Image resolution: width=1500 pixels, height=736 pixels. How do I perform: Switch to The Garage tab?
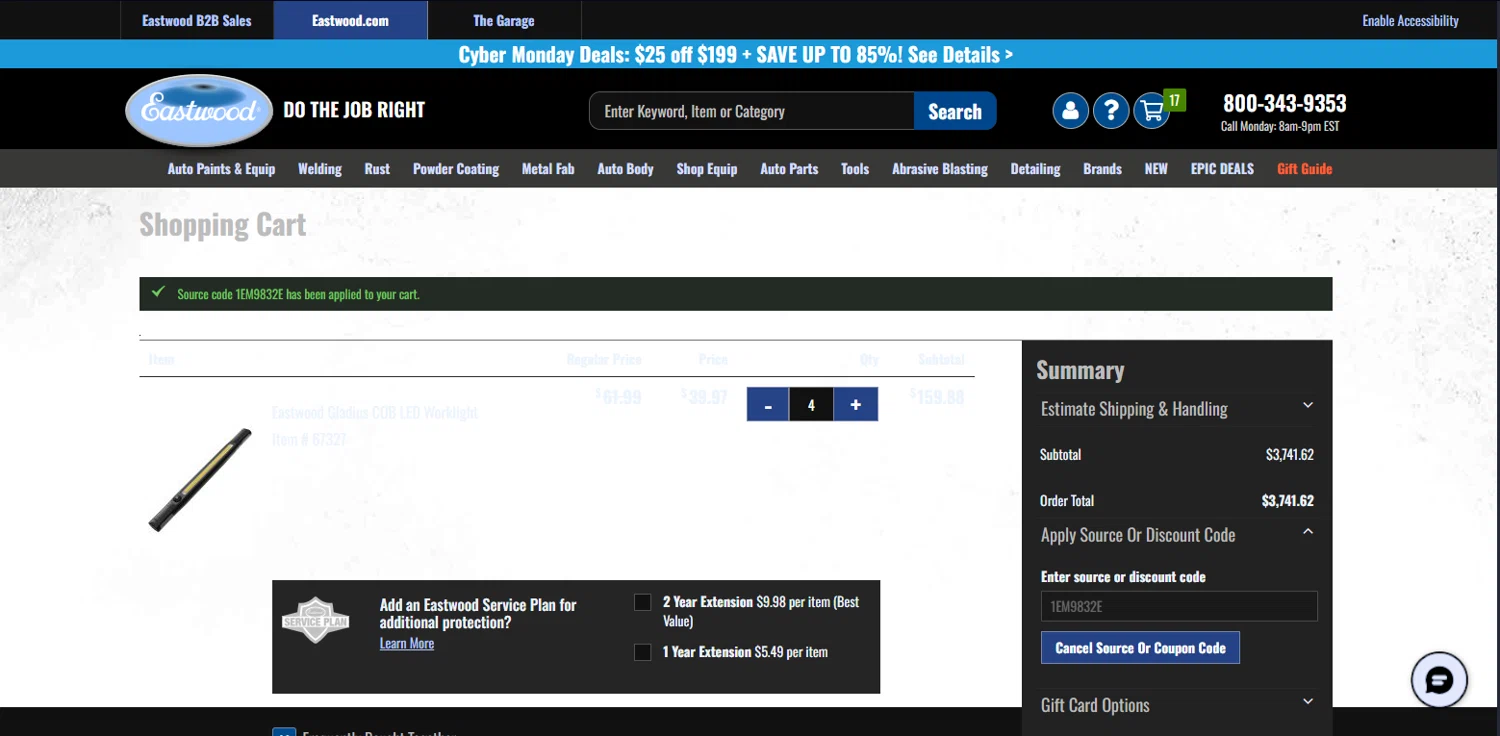point(504,20)
